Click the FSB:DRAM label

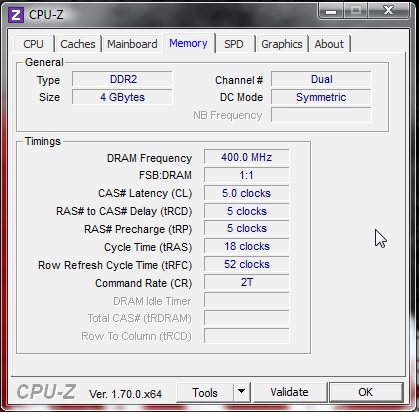click(x=165, y=175)
